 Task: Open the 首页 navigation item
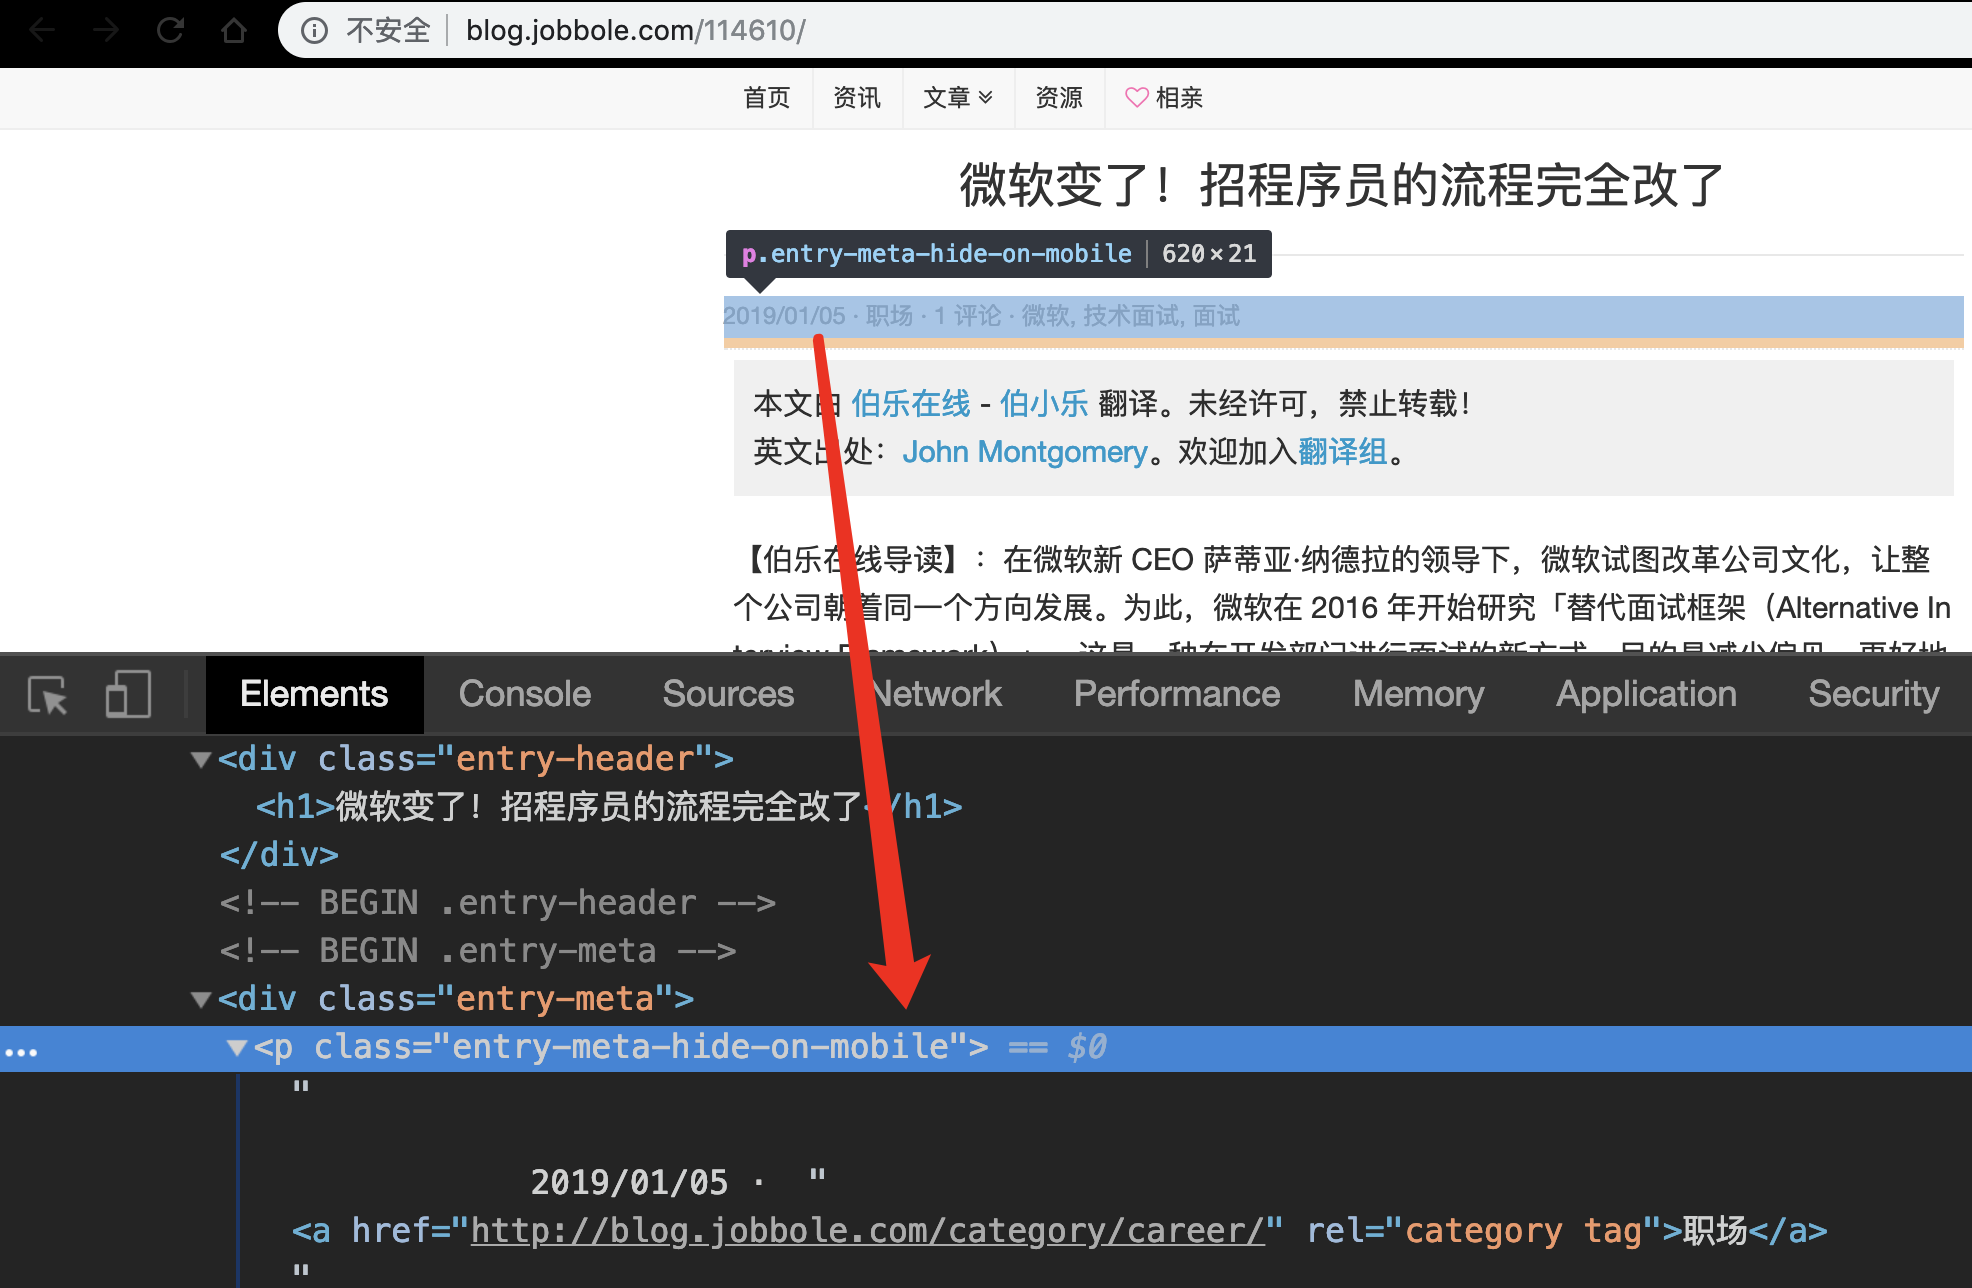(x=767, y=97)
